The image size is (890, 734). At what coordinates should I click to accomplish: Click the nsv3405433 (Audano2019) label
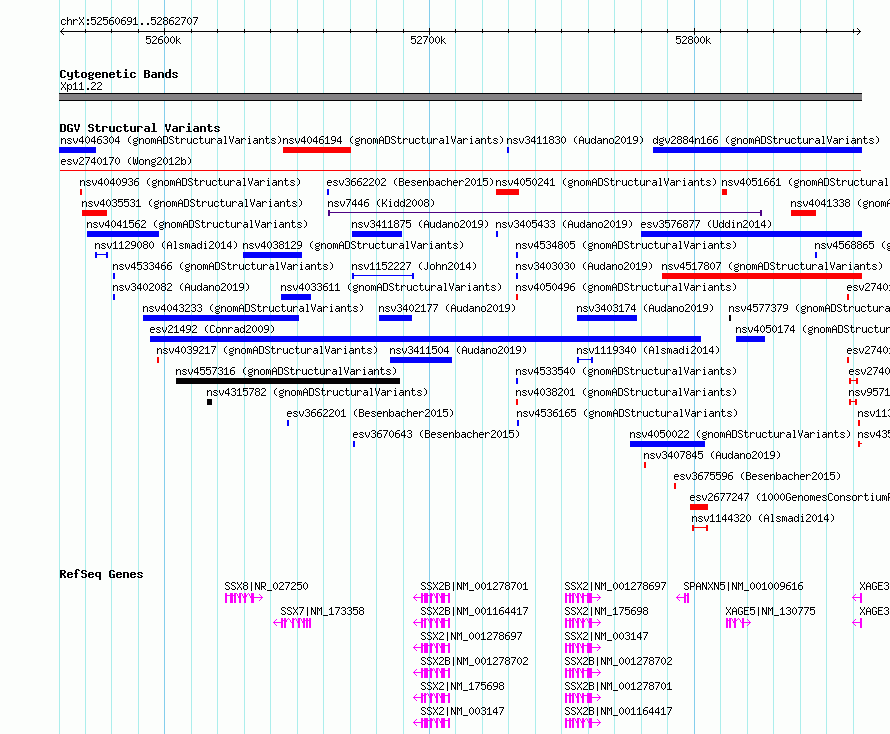point(564,224)
